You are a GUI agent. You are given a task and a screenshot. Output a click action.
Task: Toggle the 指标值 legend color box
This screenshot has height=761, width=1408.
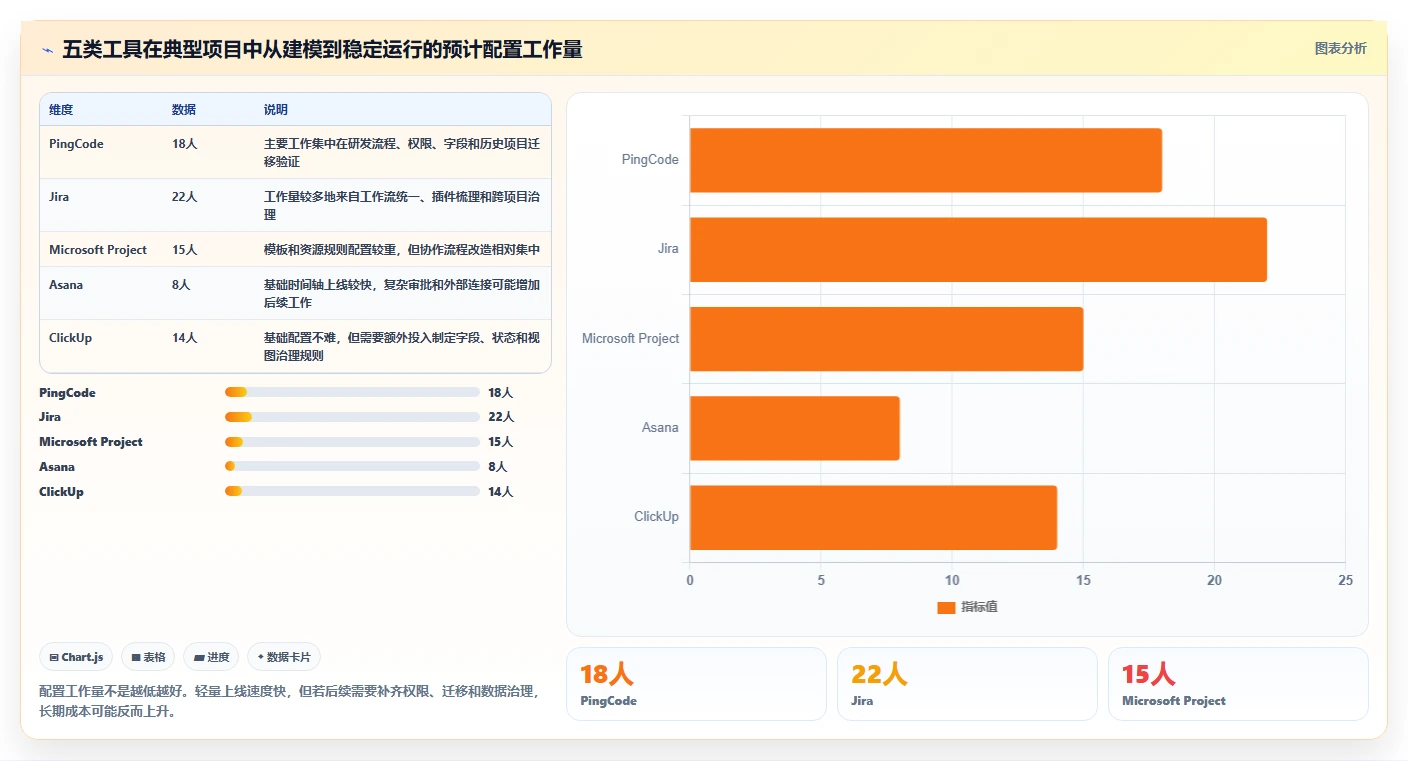(946, 607)
